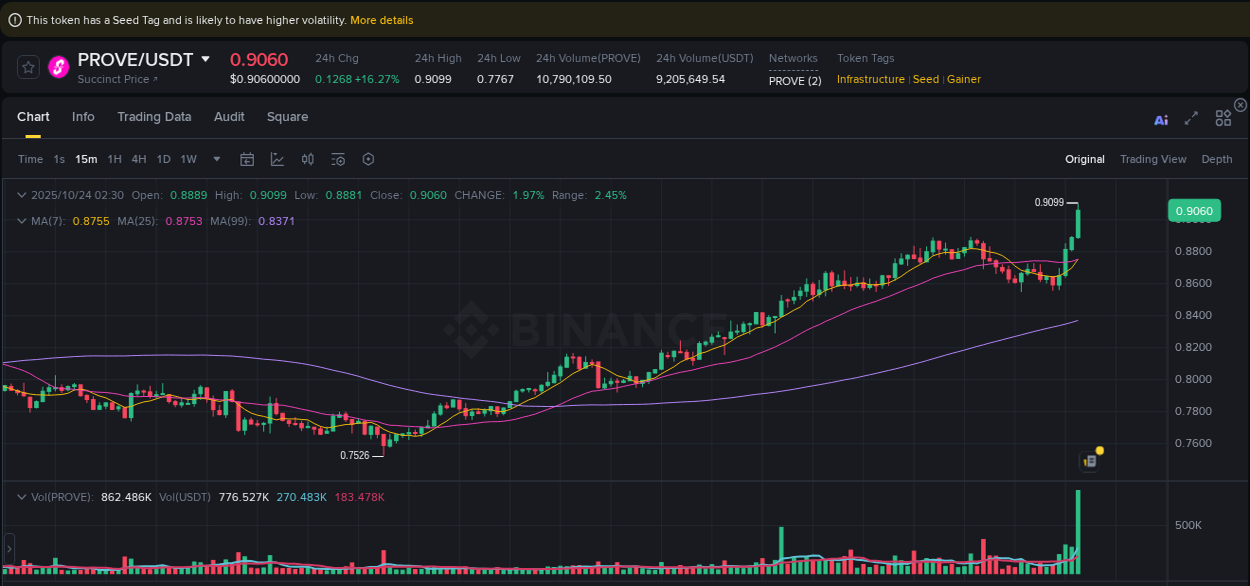Open the indicator list settings icon

point(338,159)
